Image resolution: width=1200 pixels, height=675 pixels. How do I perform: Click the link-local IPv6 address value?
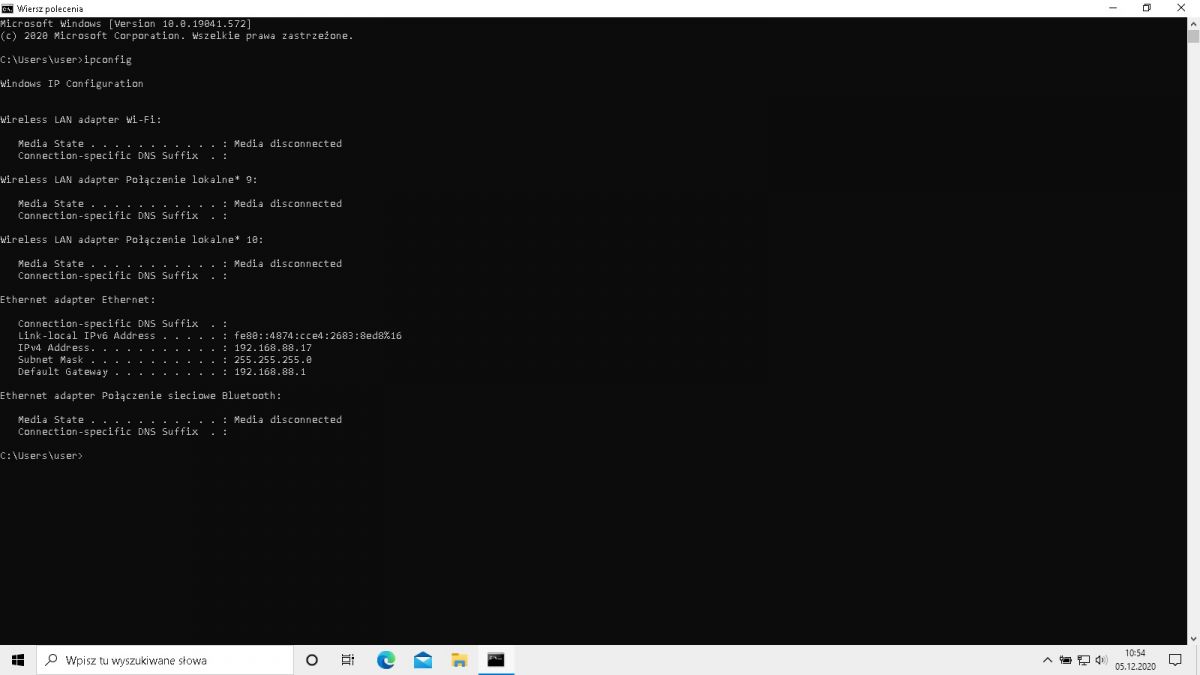[x=318, y=336]
